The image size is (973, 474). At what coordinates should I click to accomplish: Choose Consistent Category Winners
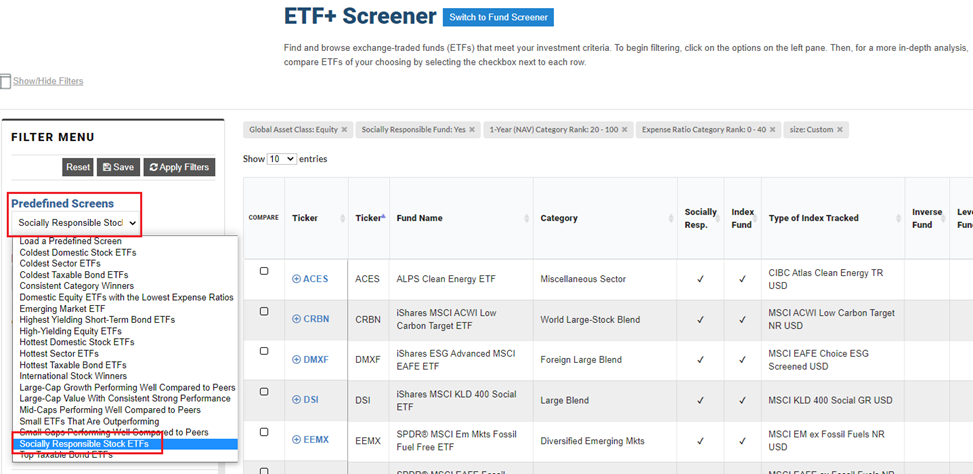click(125, 286)
